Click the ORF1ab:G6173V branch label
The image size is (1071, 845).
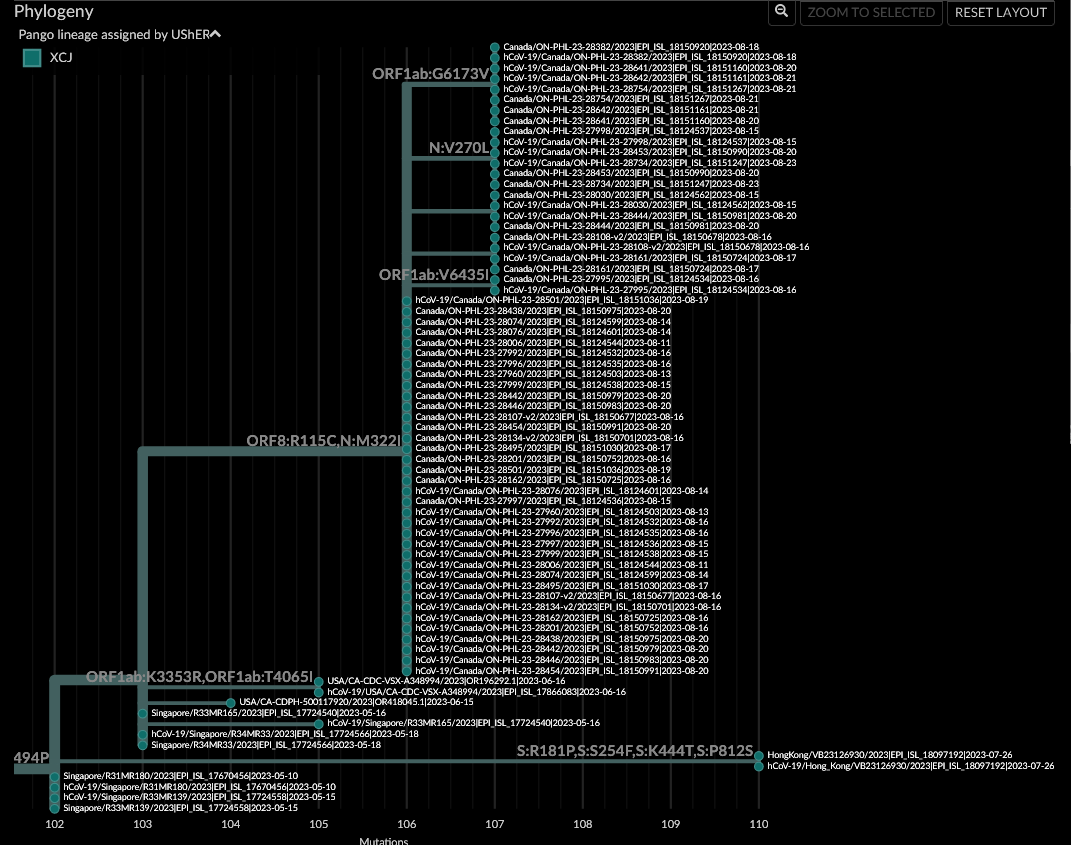click(x=430, y=74)
